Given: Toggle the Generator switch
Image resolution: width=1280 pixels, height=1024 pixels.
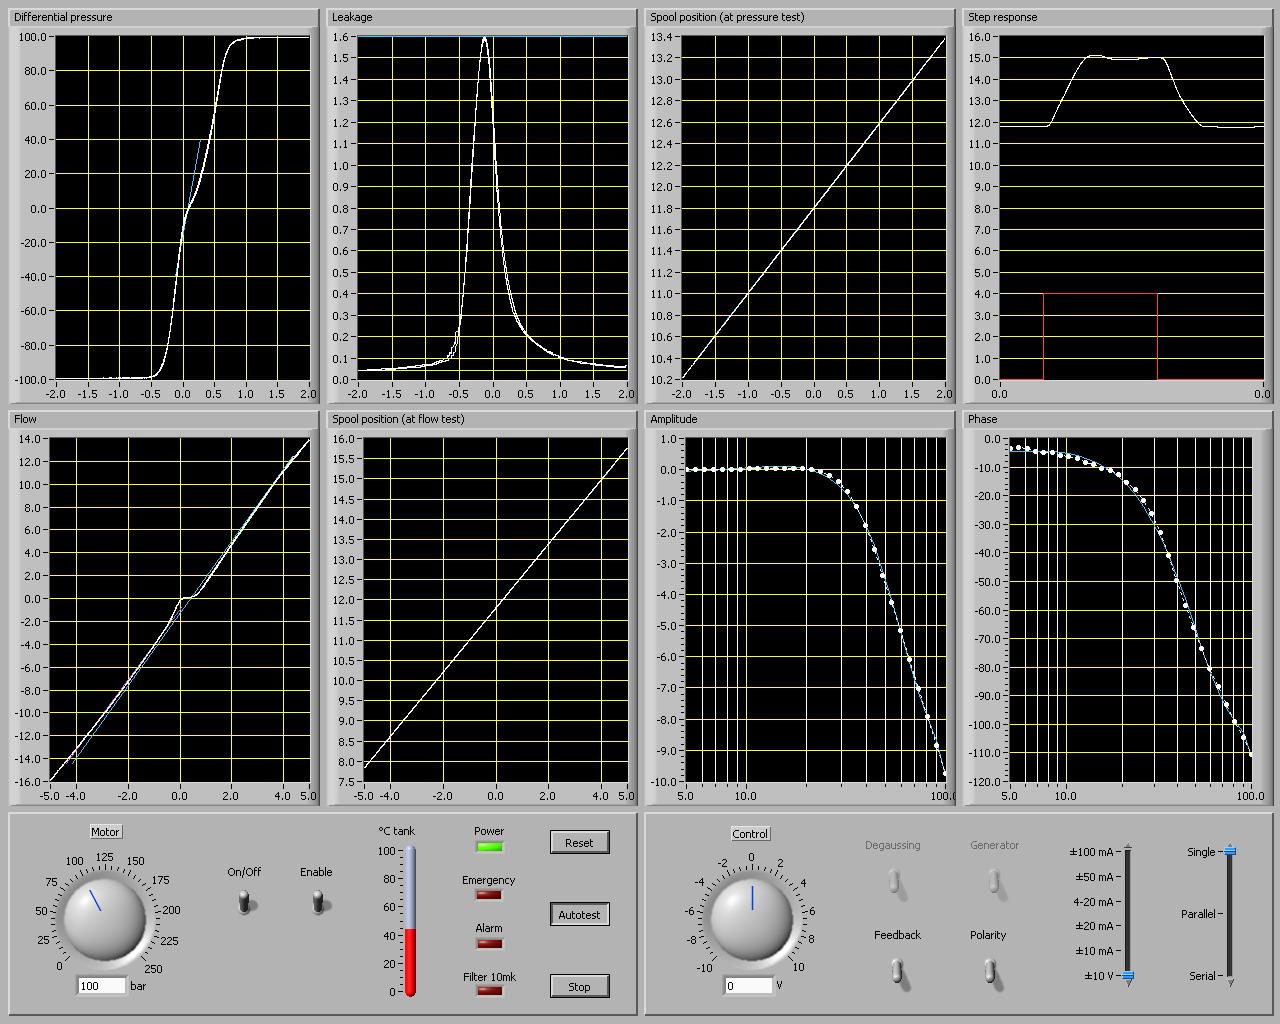Looking at the screenshot, I should (994, 881).
